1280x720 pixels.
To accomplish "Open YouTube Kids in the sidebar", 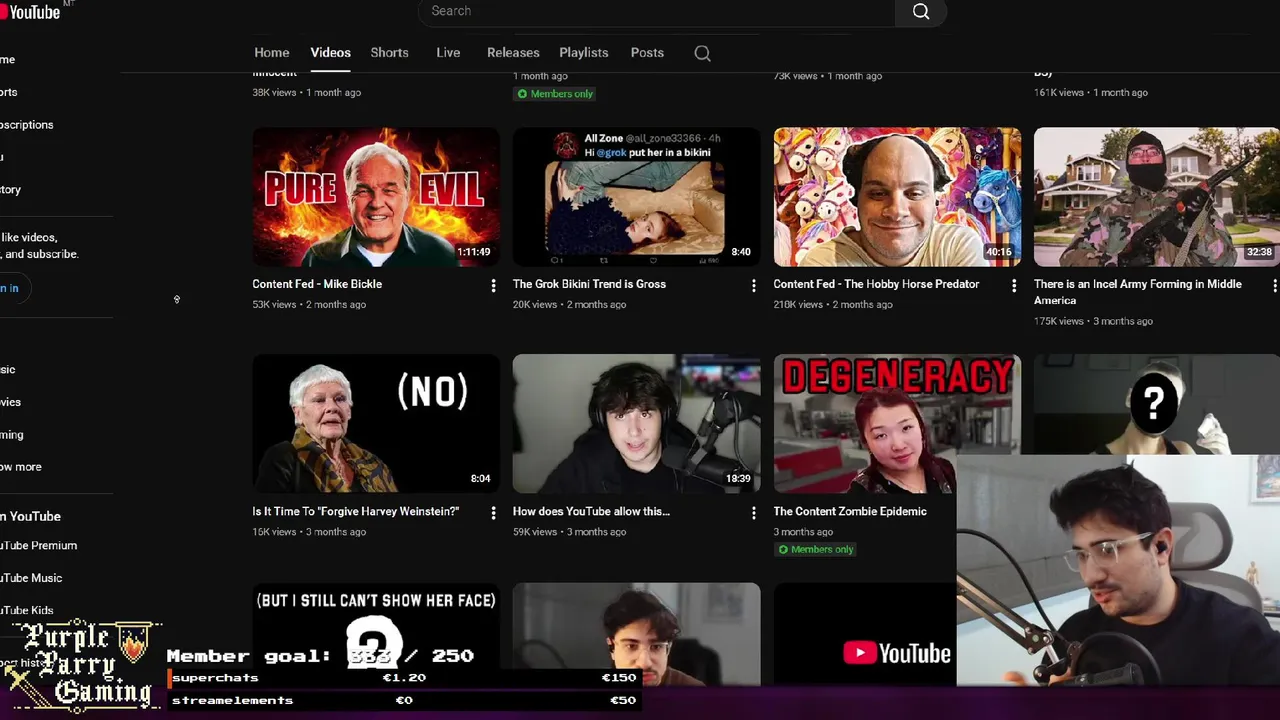I will point(27,610).
